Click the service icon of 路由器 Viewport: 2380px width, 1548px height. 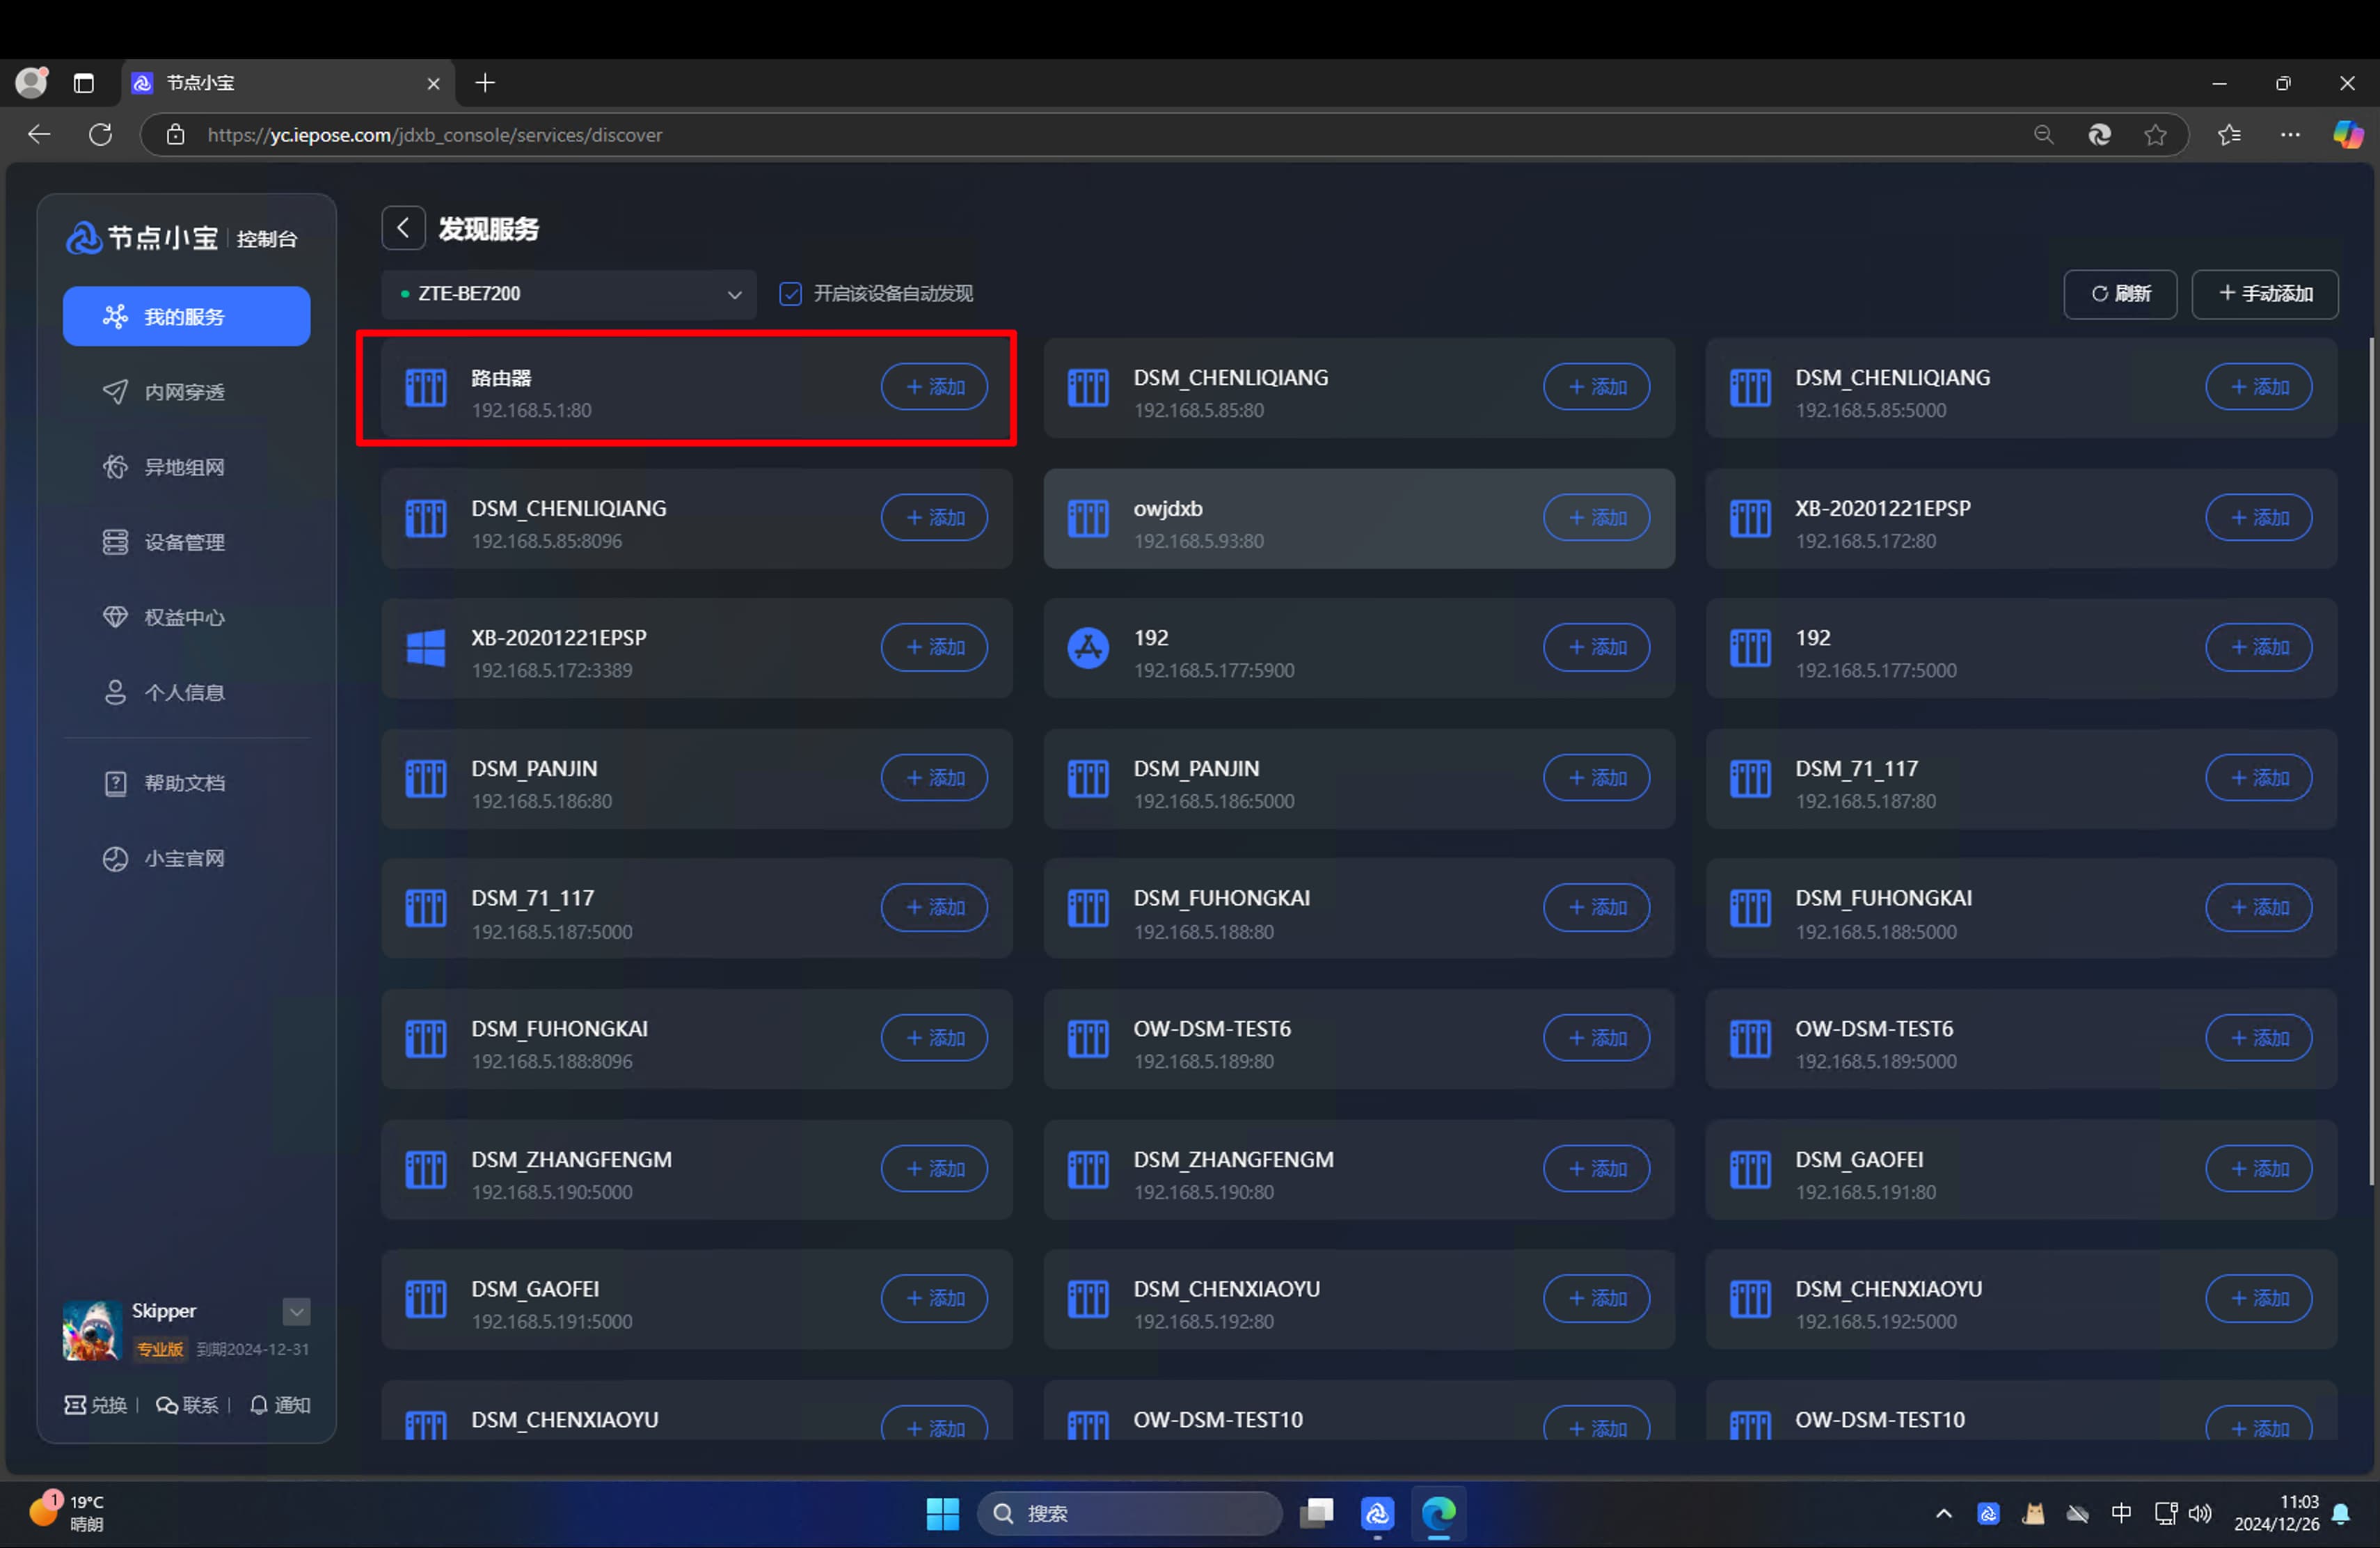[426, 387]
